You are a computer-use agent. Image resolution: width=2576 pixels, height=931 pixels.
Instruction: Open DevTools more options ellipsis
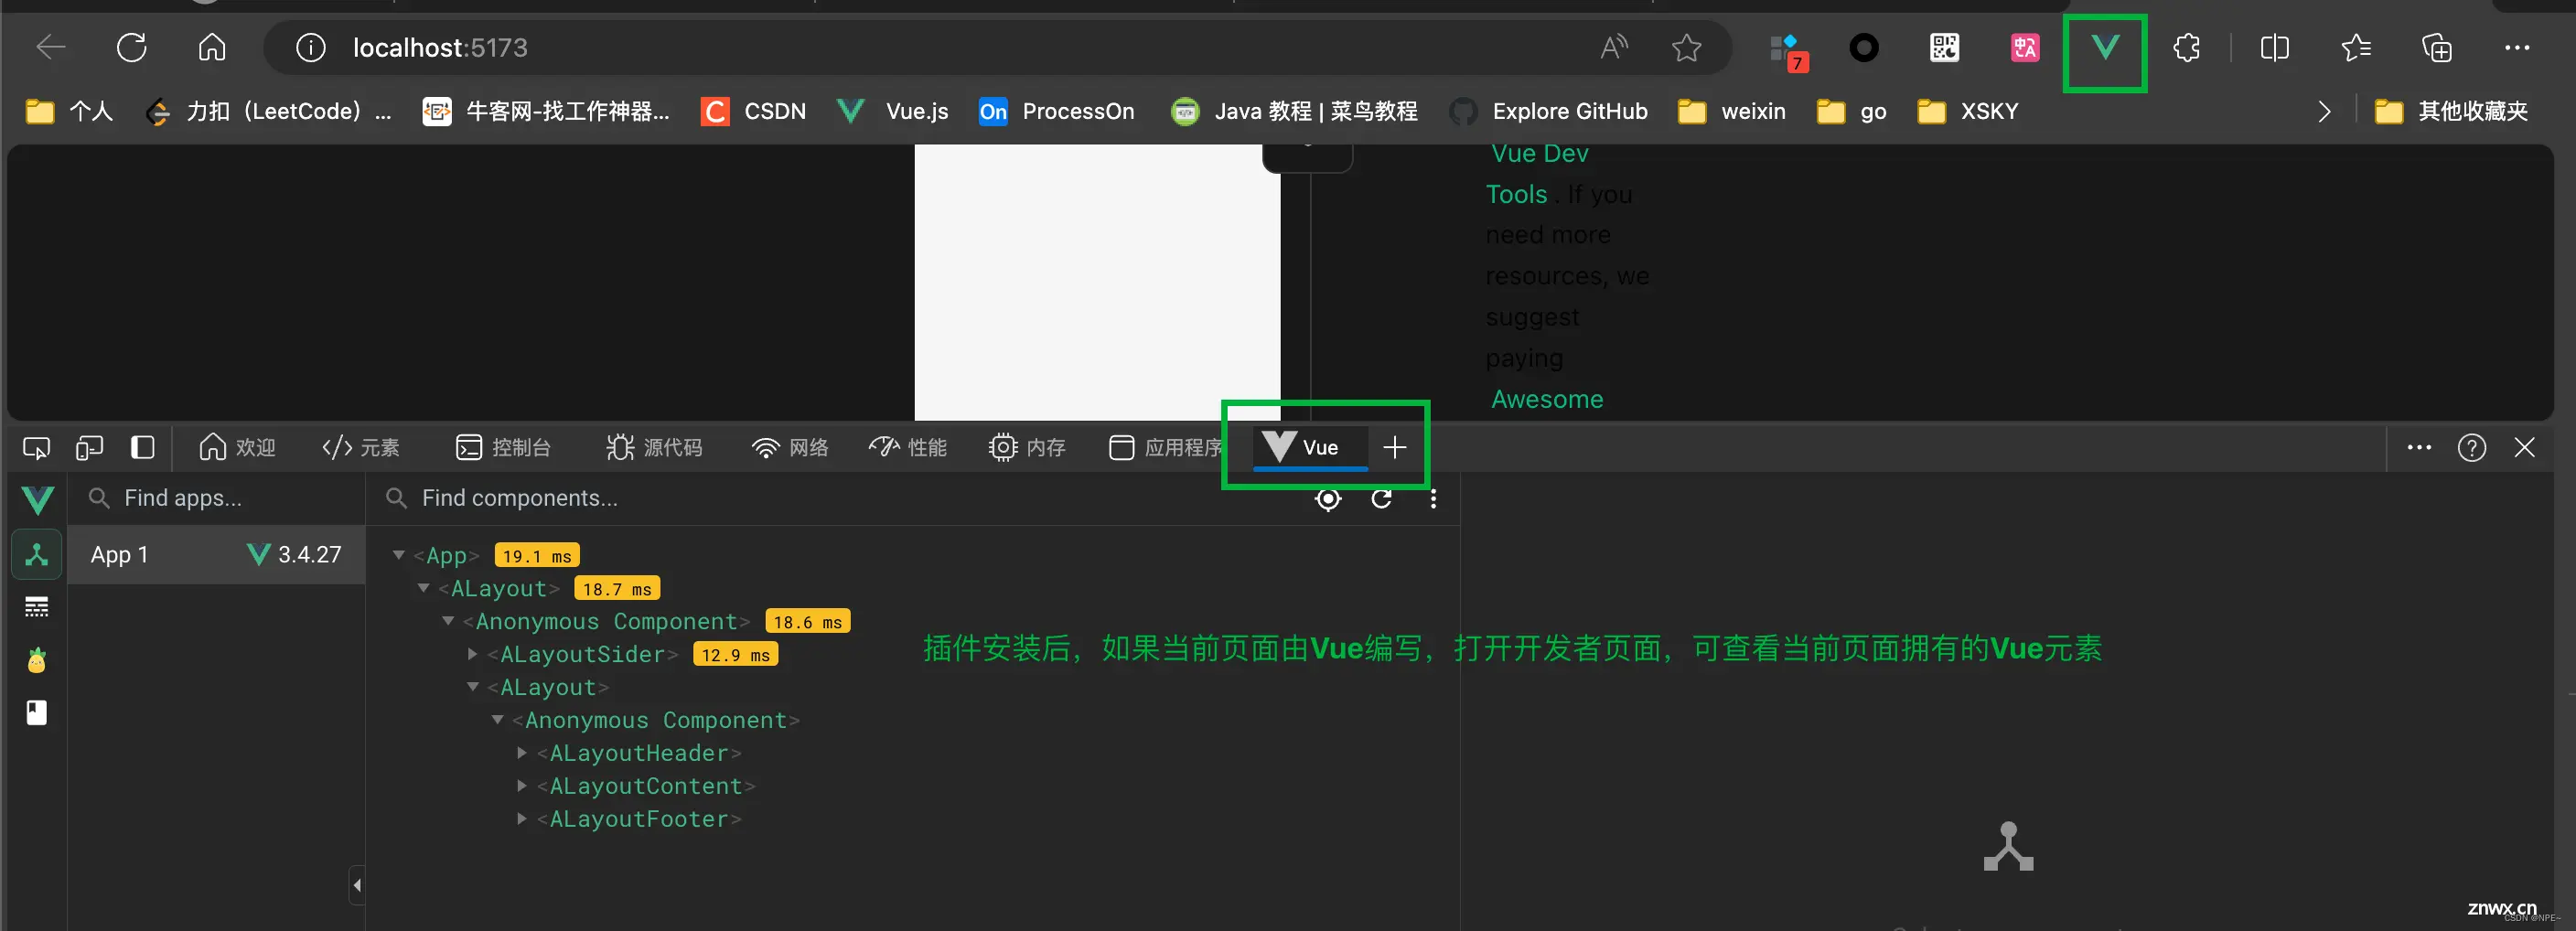pos(2419,448)
